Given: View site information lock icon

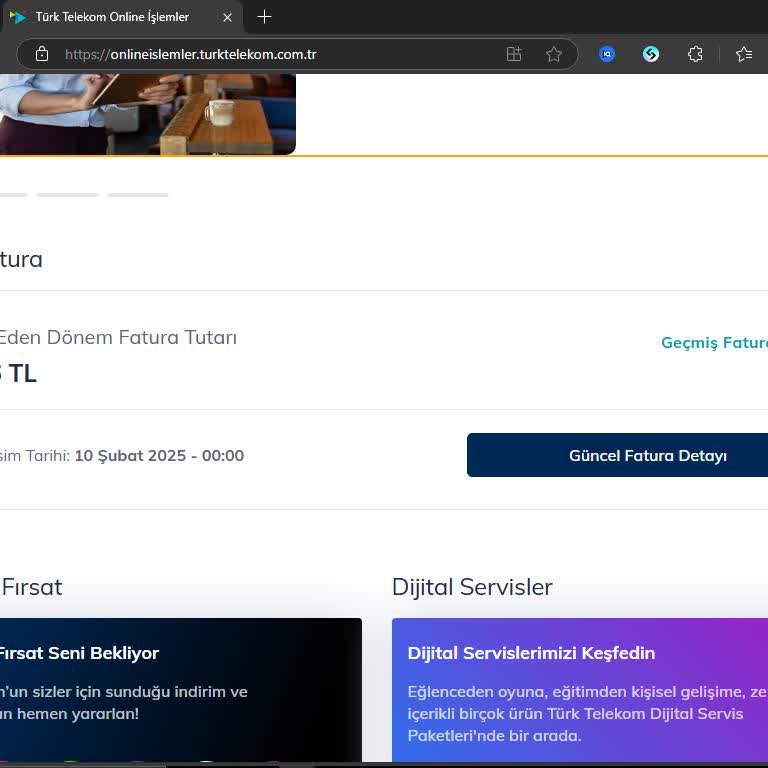Looking at the screenshot, I should click(x=42, y=54).
